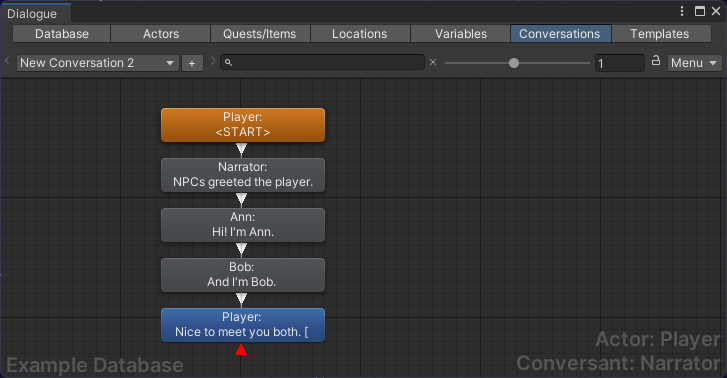This screenshot has height=378, width=727.
Task: Click the magnifier search icon
Action: pos(228,62)
